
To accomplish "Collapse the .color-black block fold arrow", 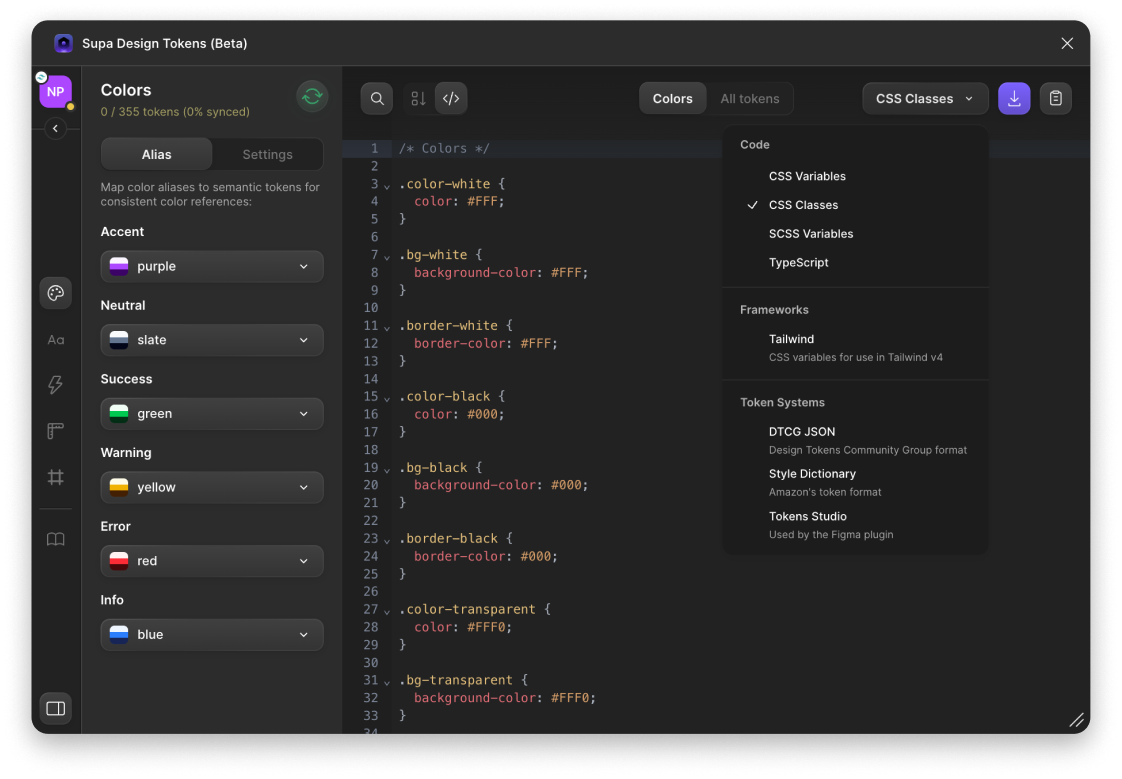I will (x=386, y=398).
